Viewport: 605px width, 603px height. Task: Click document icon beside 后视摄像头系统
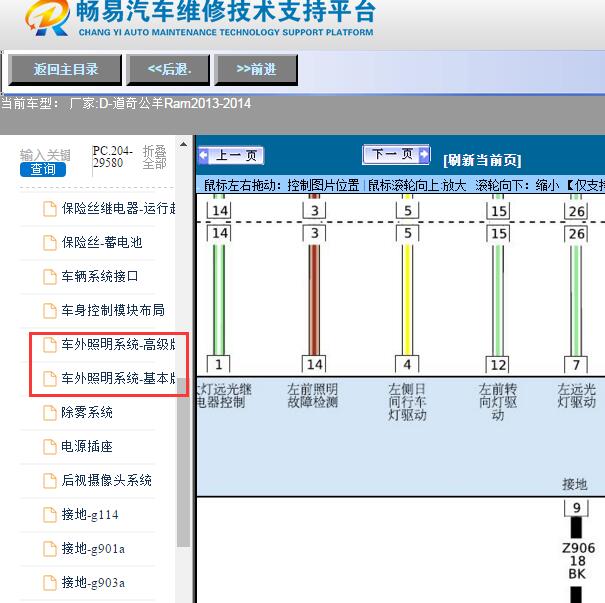tap(49, 481)
